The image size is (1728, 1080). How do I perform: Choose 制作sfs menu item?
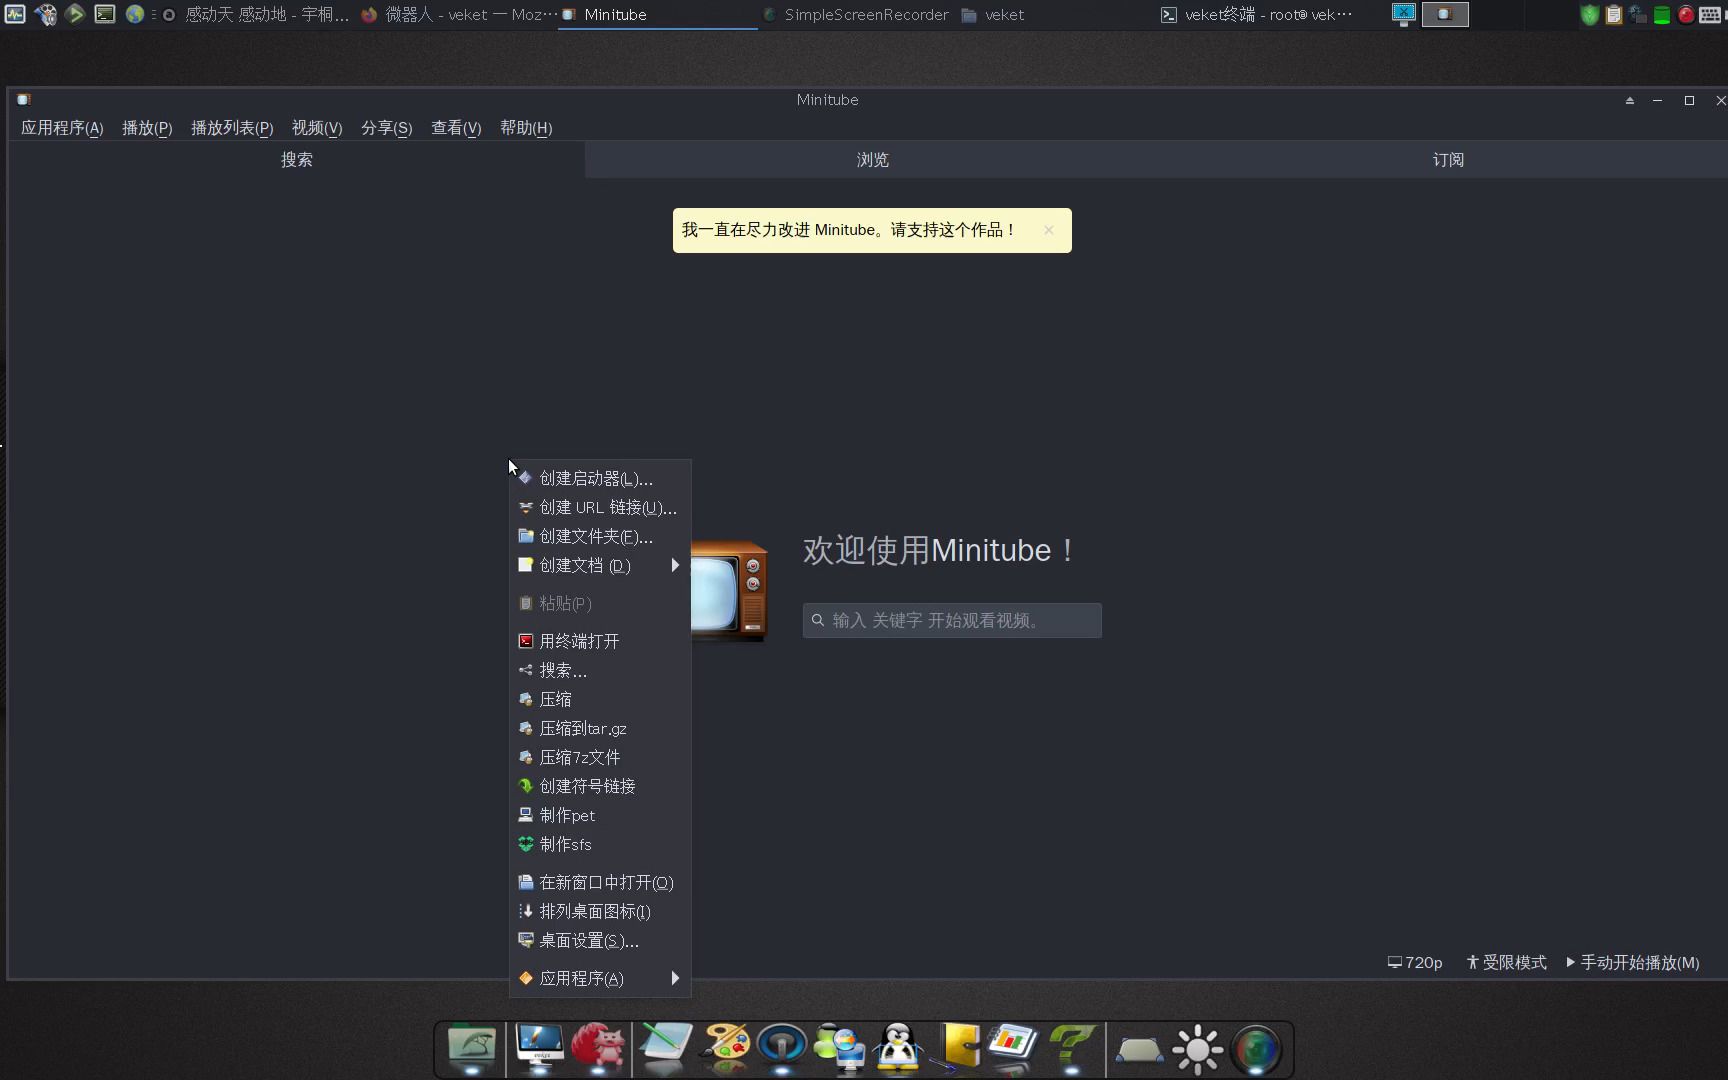pyautogui.click(x=600, y=844)
